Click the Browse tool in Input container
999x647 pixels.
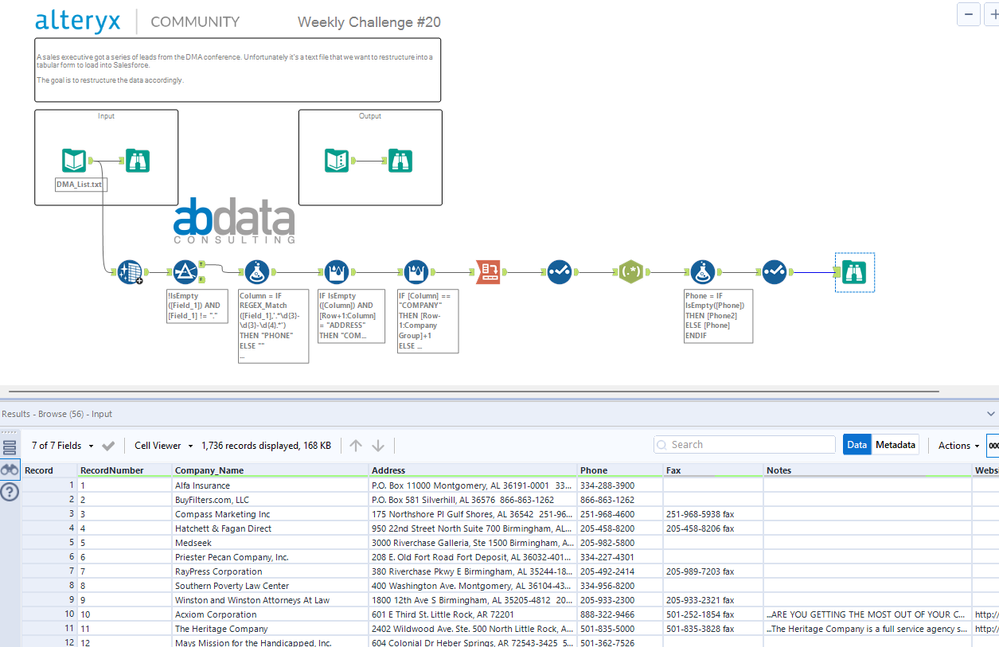pyautogui.click(x=138, y=160)
